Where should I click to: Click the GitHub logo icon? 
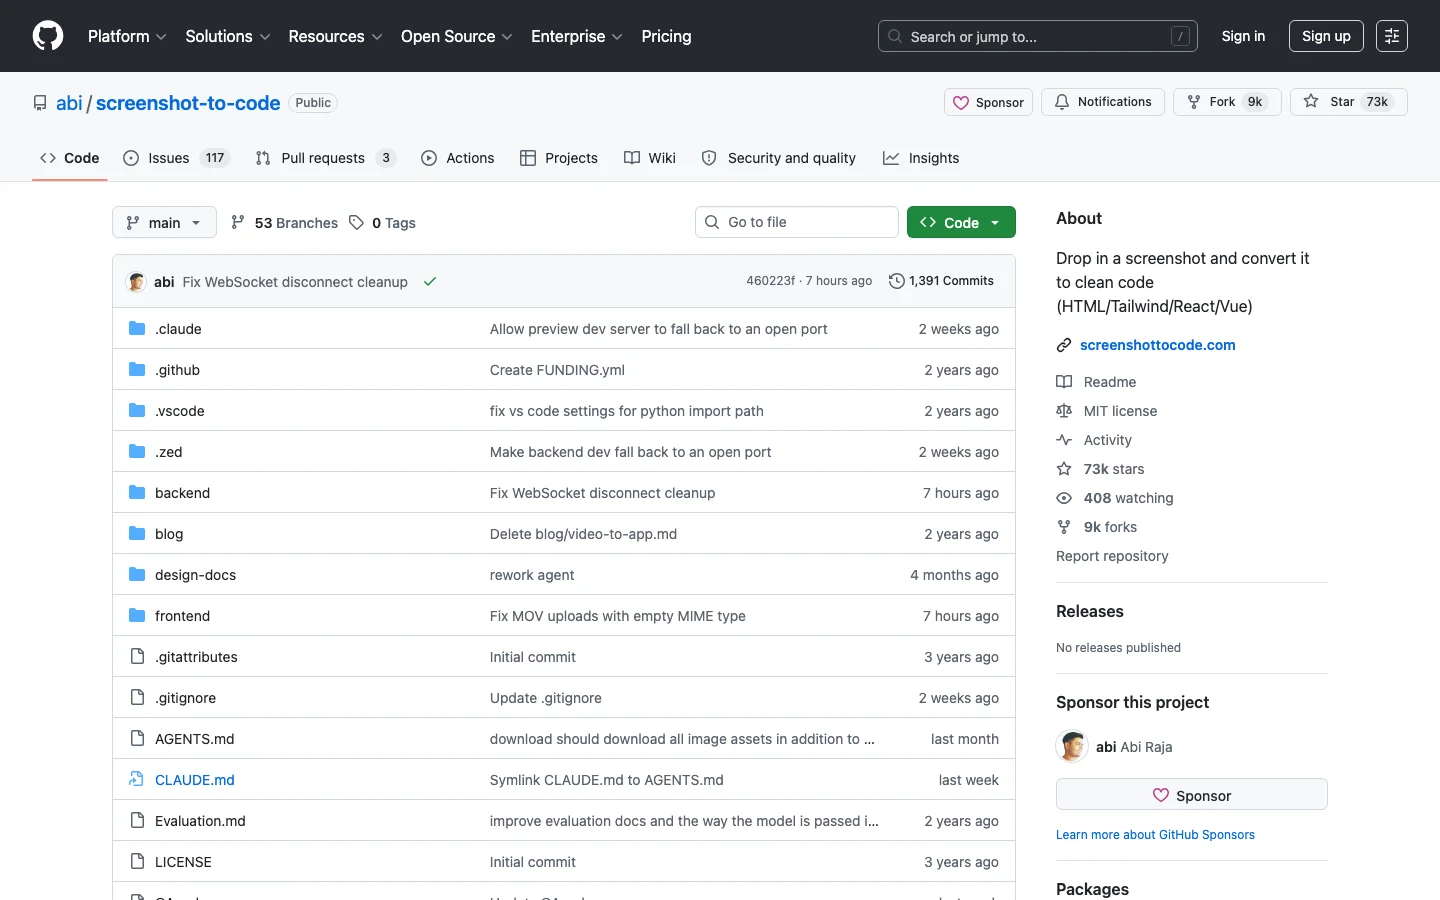click(48, 36)
